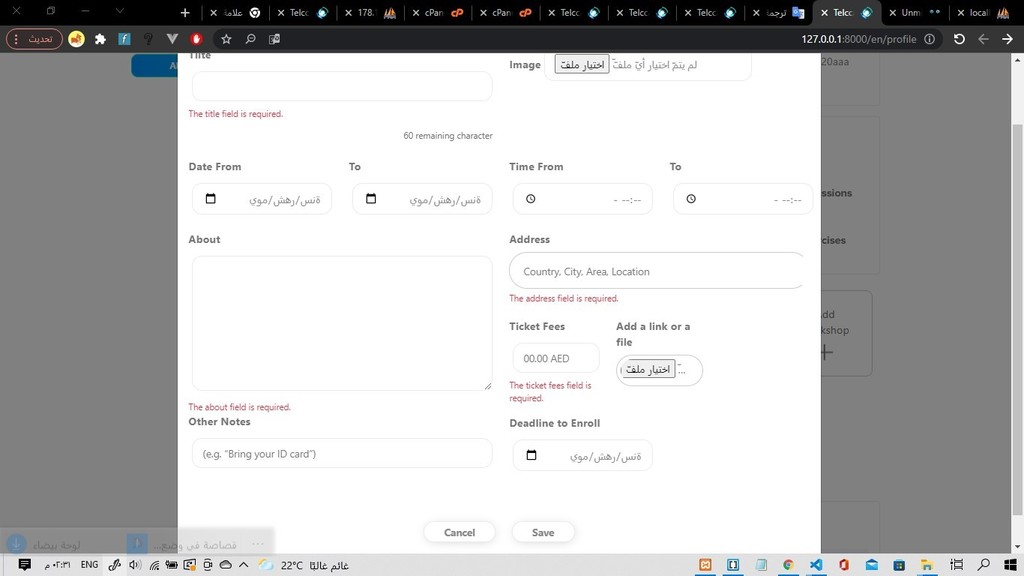Close the active Telco tab
Viewport: 1024px width, 576px height.
pos(824,12)
